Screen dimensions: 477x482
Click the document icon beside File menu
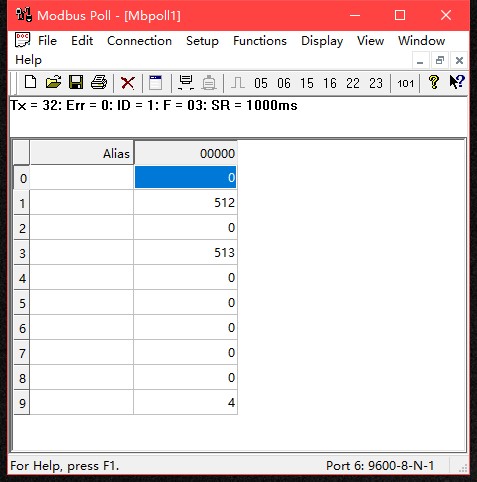tap(22, 40)
